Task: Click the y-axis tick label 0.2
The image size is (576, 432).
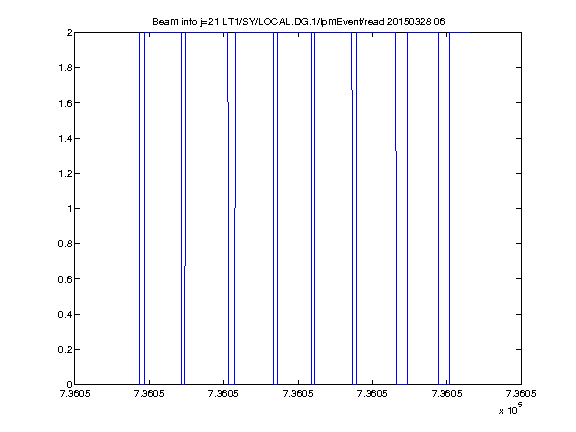Action: coord(65,349)
